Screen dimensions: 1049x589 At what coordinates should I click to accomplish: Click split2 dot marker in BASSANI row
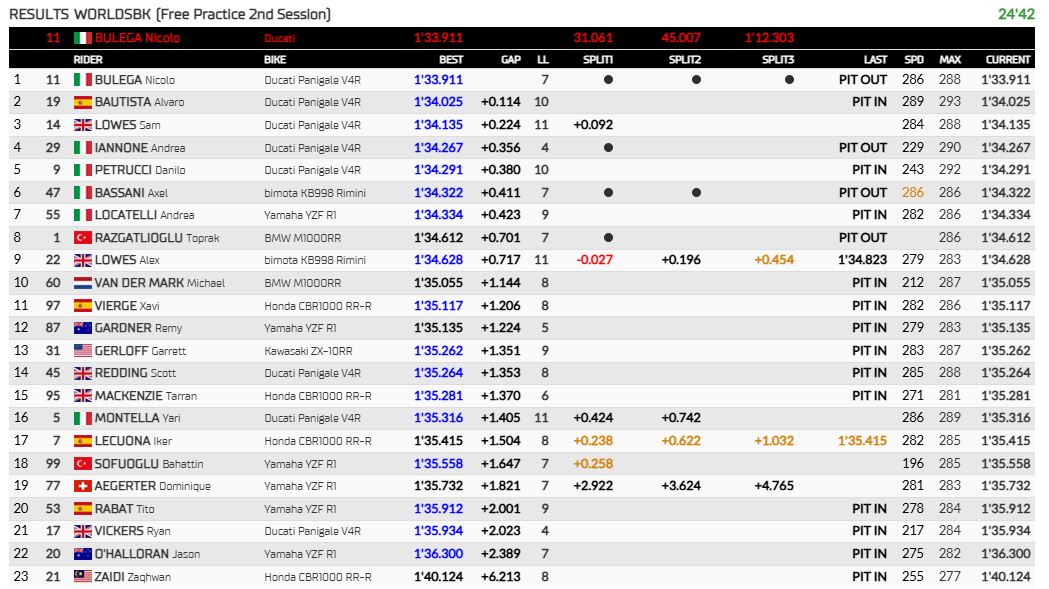click(x=696, y=193)
